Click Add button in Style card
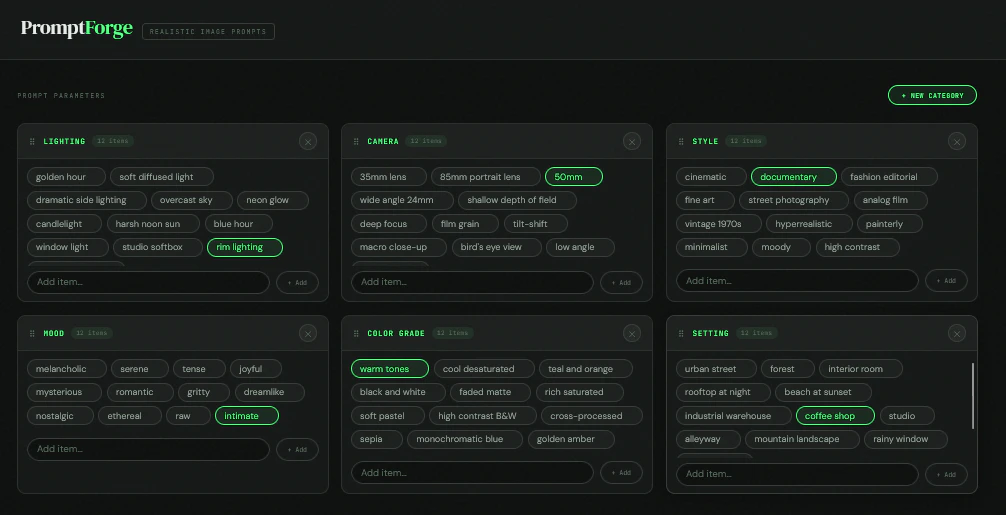This screenshot has width=1006, height=515. (946, 281)
